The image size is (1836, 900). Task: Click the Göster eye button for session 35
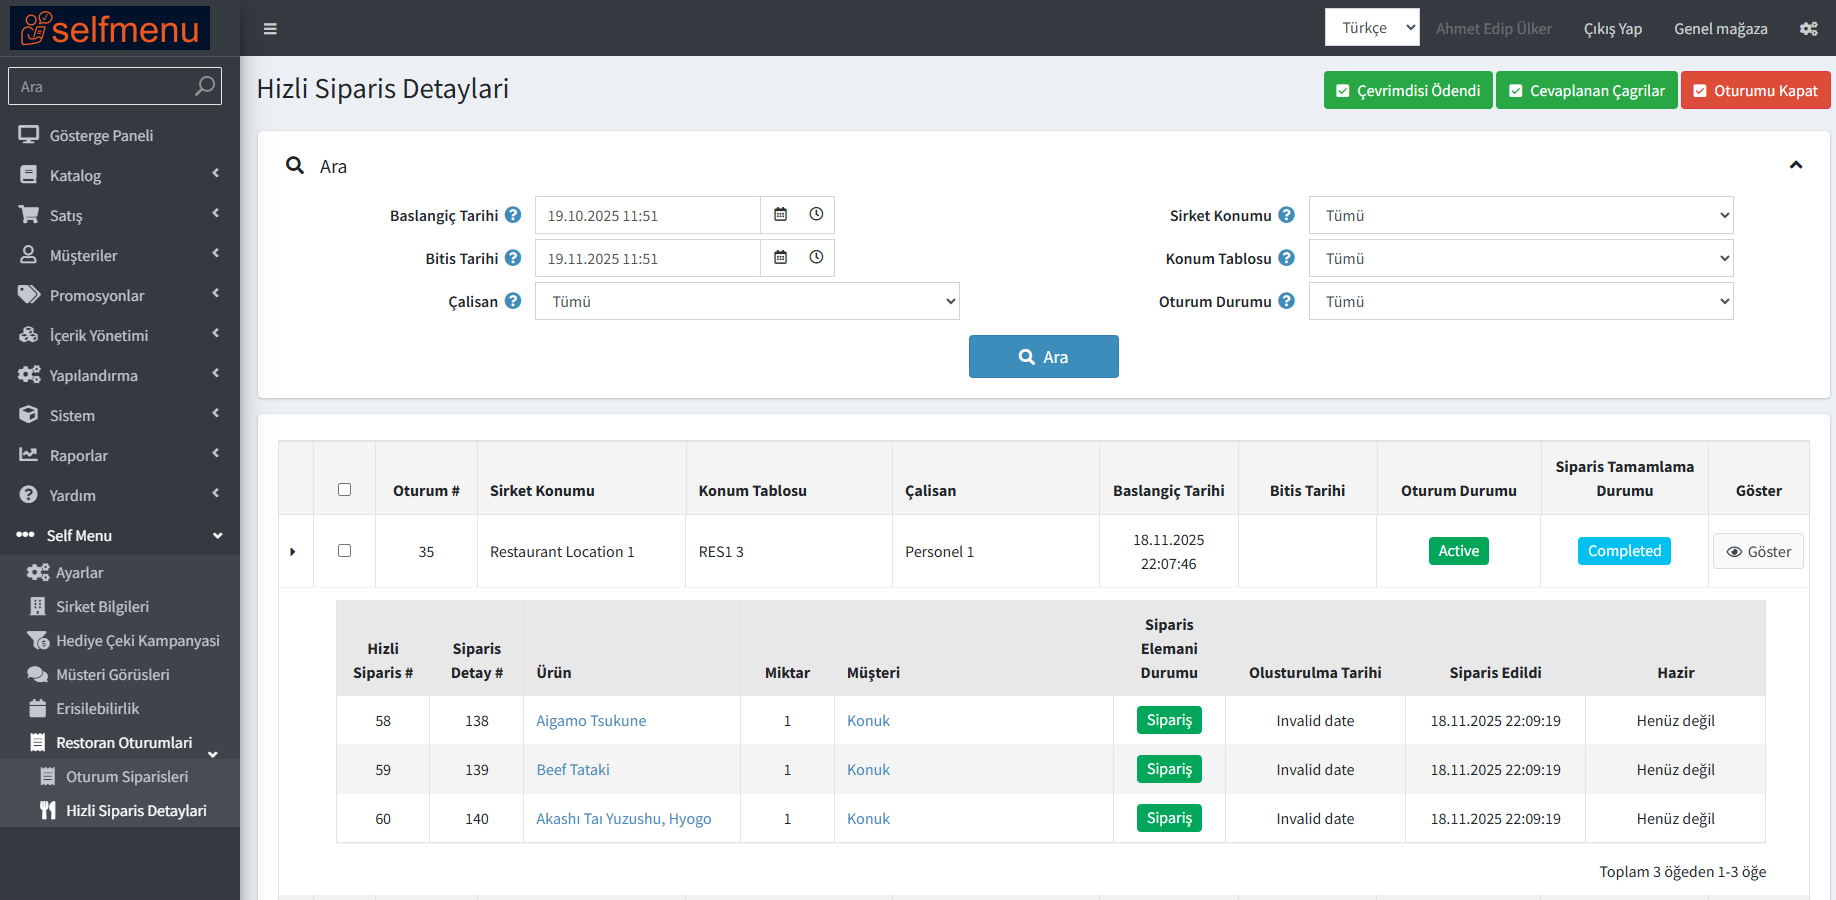pos(1758,552)
